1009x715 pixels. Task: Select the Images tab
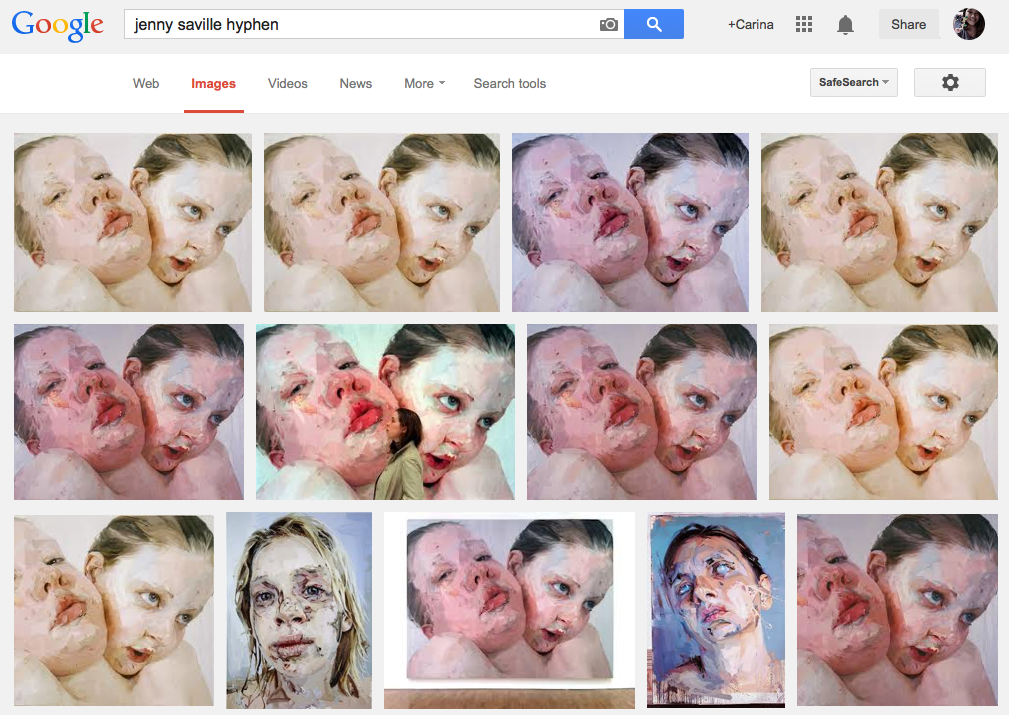pyautogui.click(x=213, y=84)
